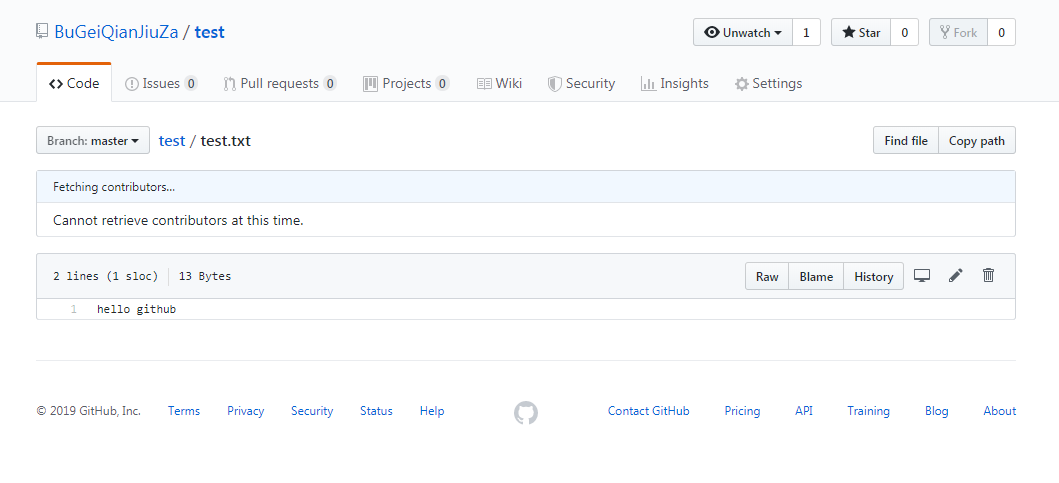Open the Wiki tab
This screenshot has width=1059, height=483.
point(499,83)
